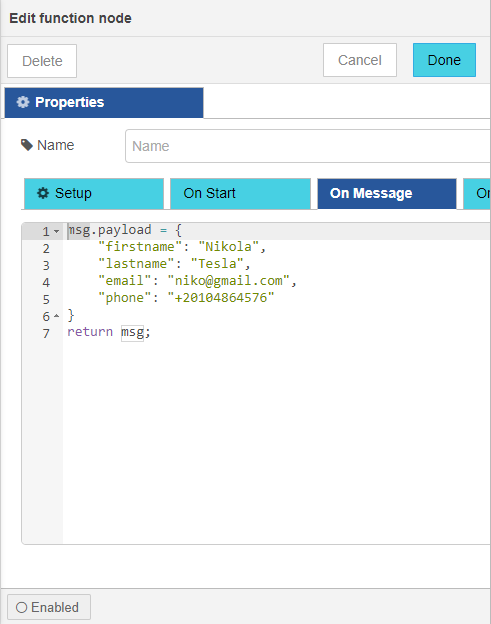
Task: Place cursor on the "Nikola" string value
Action: (x=228, y=247)
